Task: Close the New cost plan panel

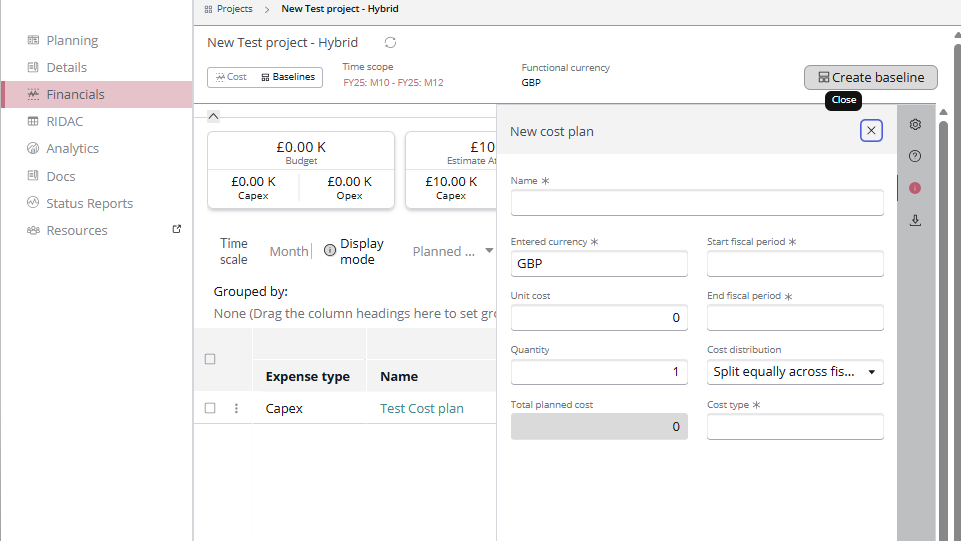Action: click(x=871, y=131)
